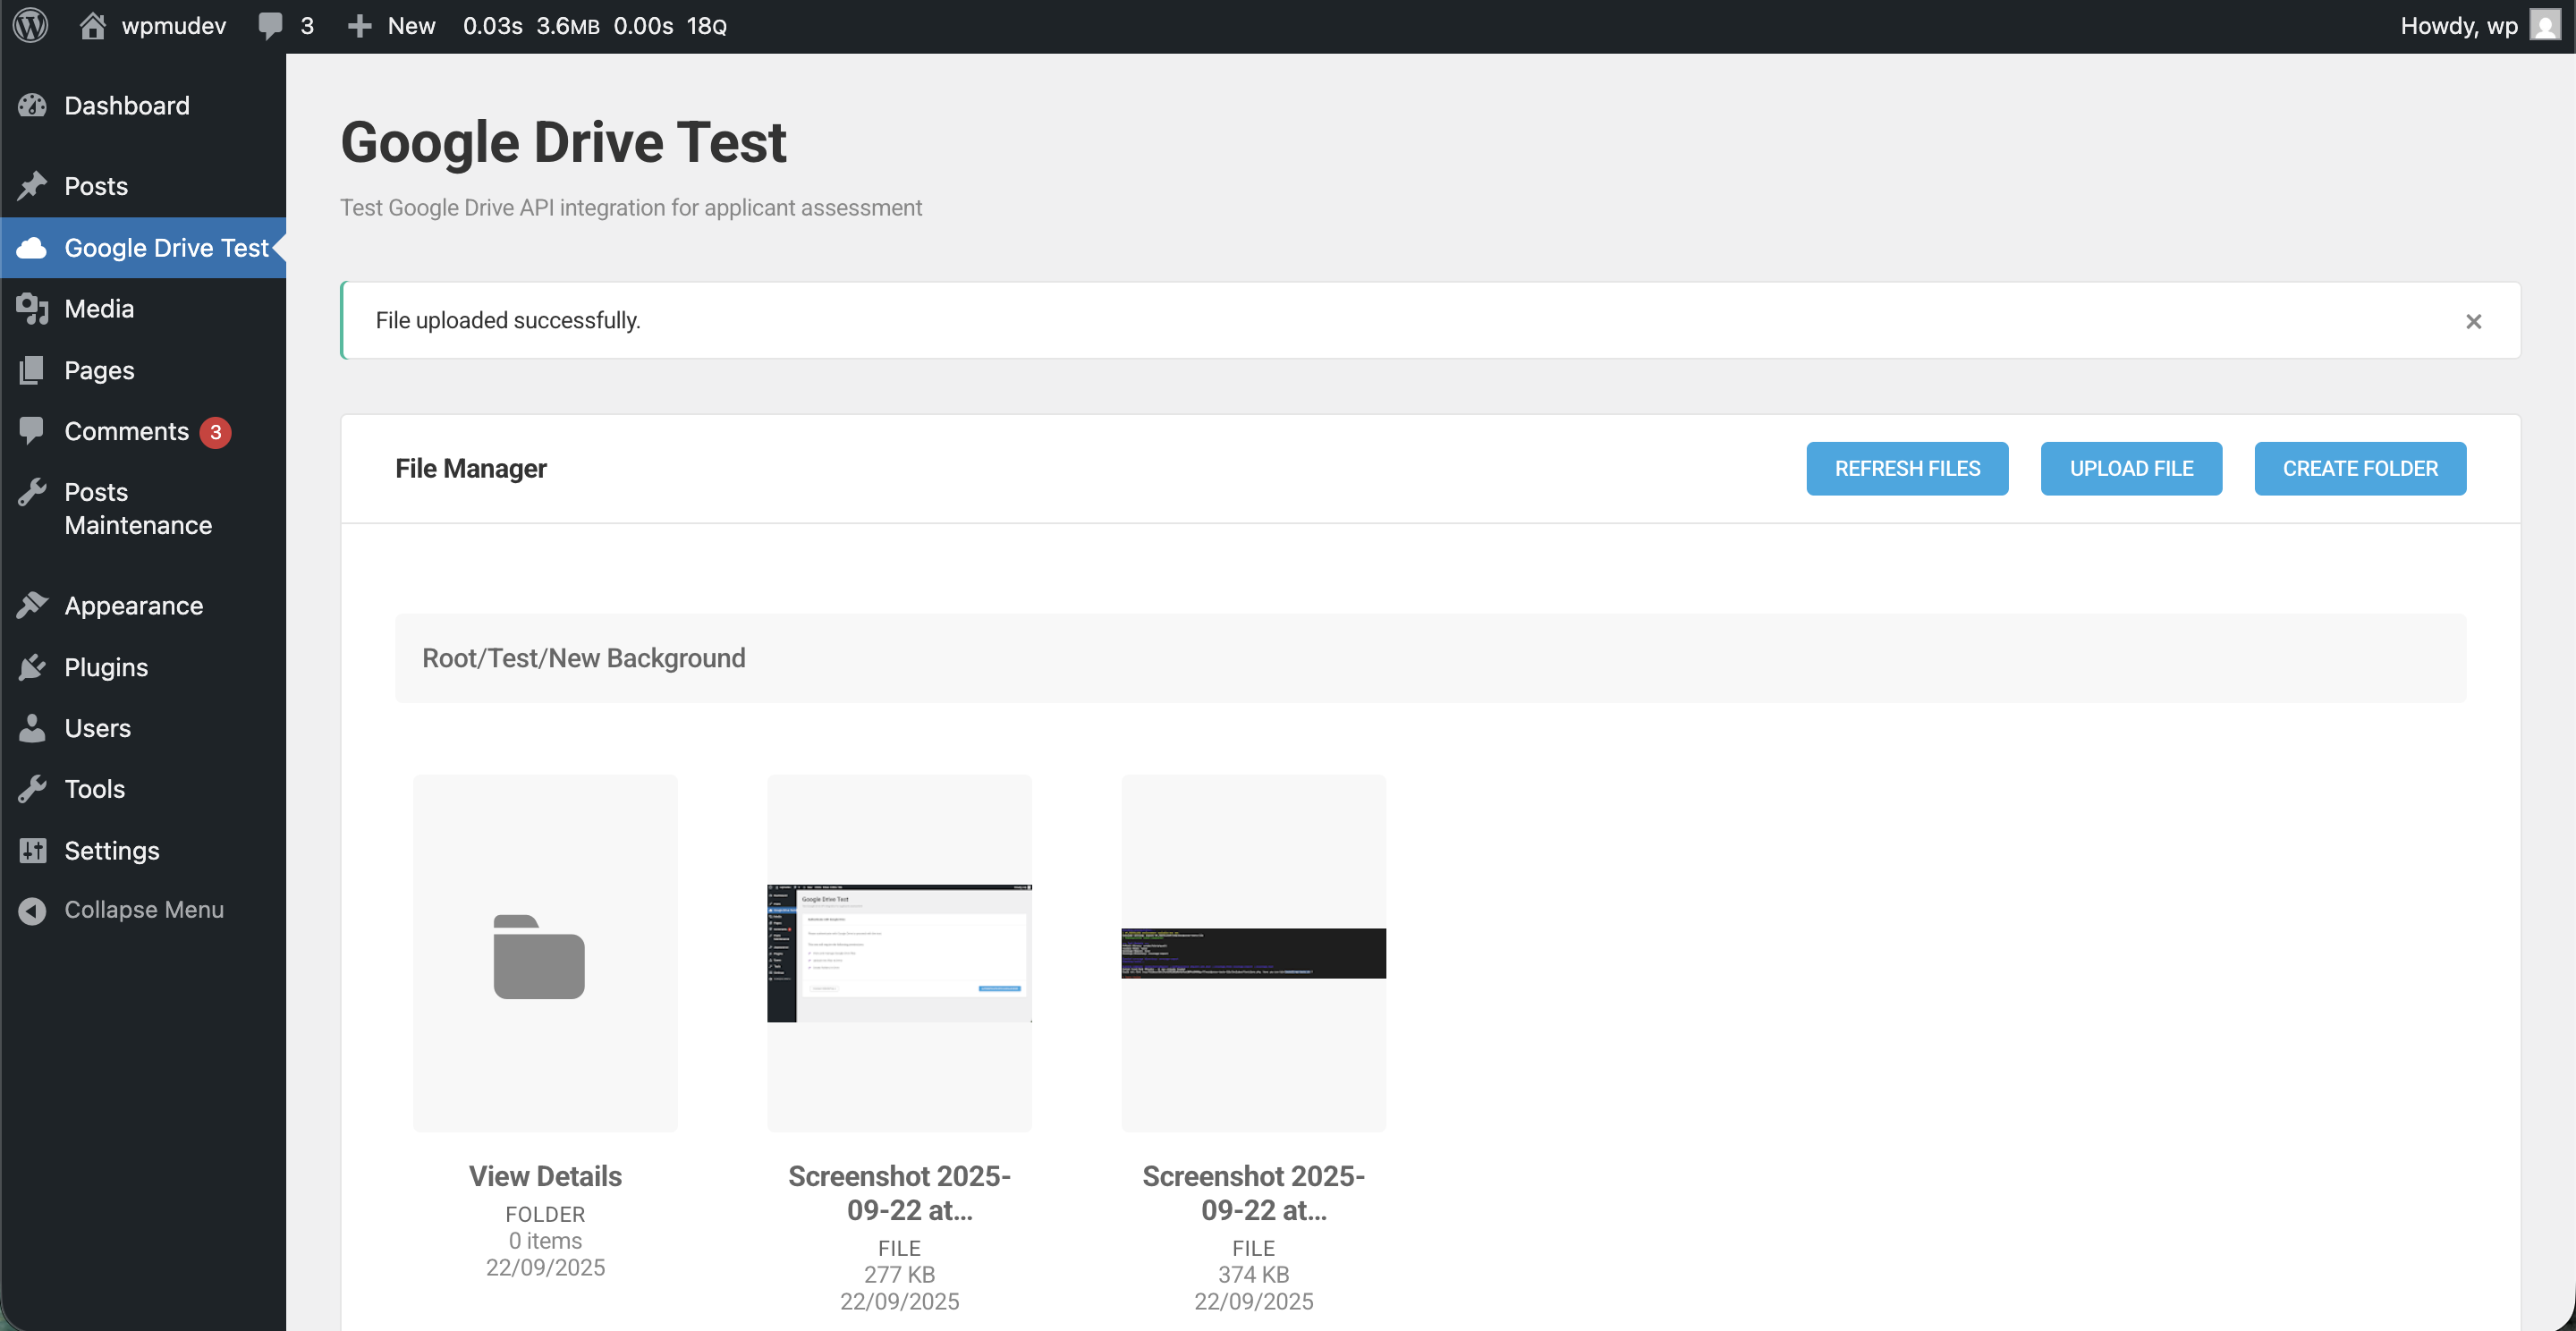This screenshot has width=2576, height=1331.
Task: Go to Posts menu item
Action: 96,186
